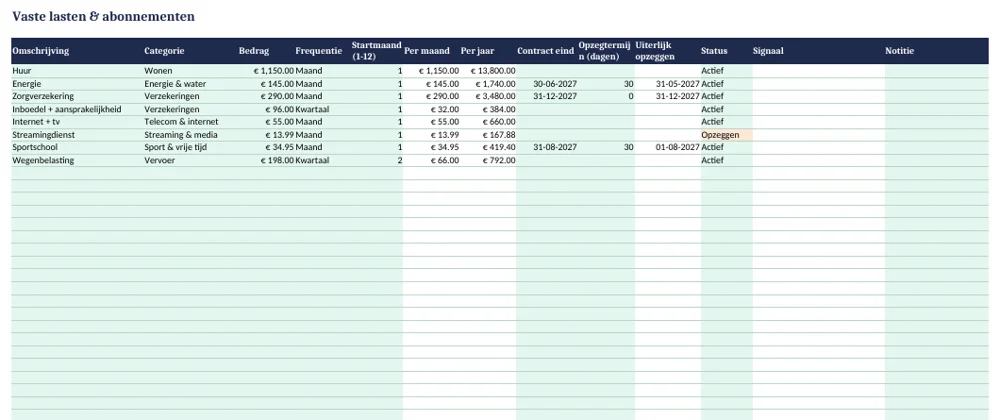Select the contract end date 30-06-2027
This screenshot has height=420, width=1000.
[547, 83]
